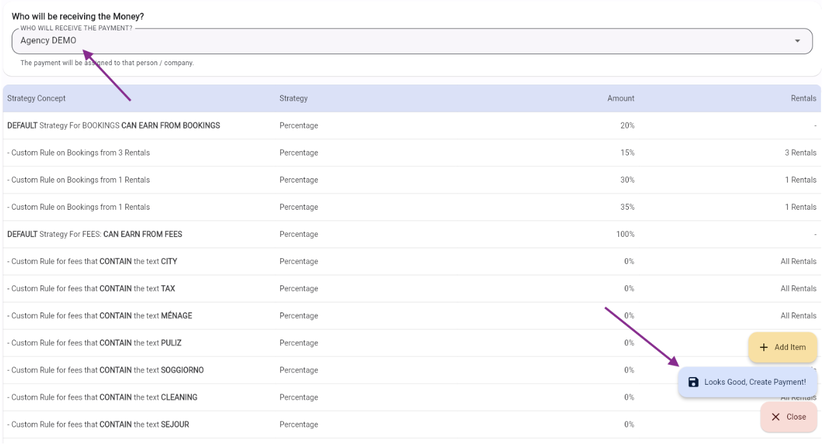Click All Rentals in the TAX row
828x448 pixels.
coord(798,288)
